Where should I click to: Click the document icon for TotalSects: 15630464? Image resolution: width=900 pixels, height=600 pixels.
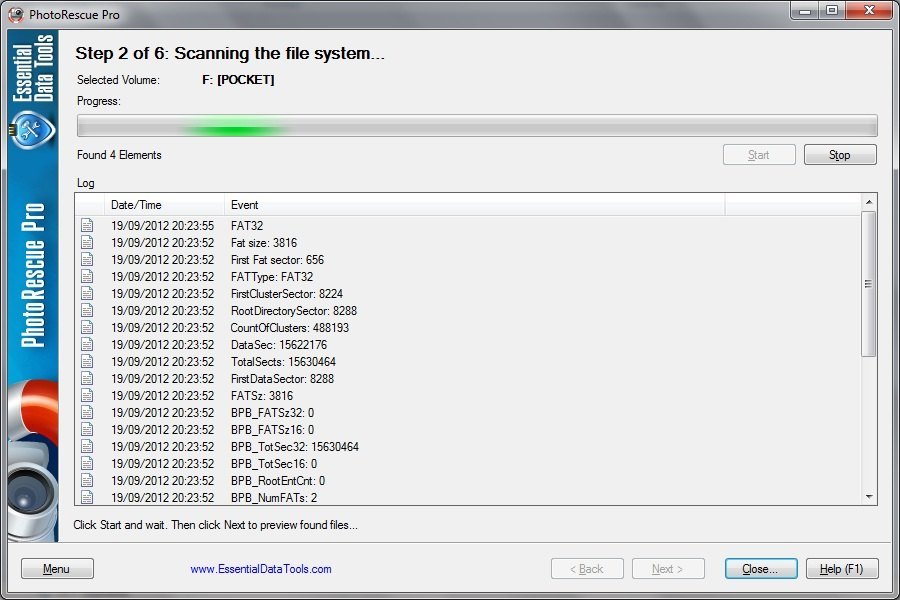tap(87, 361)
